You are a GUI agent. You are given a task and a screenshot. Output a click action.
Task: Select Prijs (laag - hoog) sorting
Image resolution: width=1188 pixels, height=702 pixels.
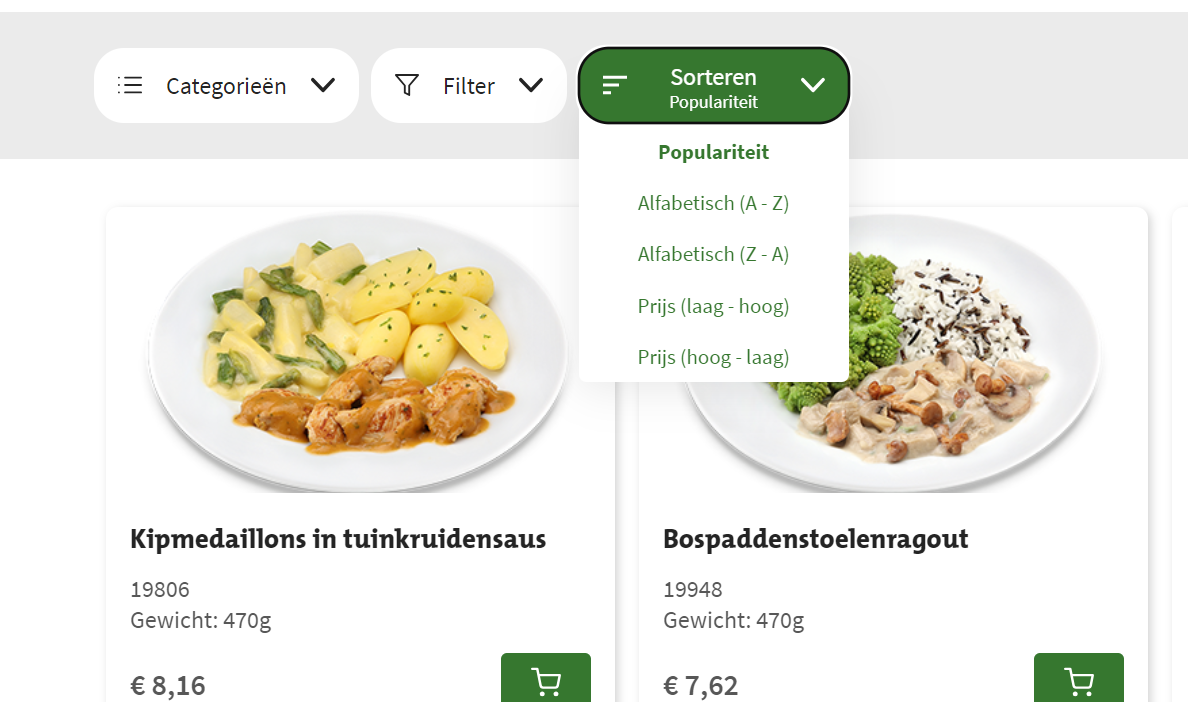(713, 305)
